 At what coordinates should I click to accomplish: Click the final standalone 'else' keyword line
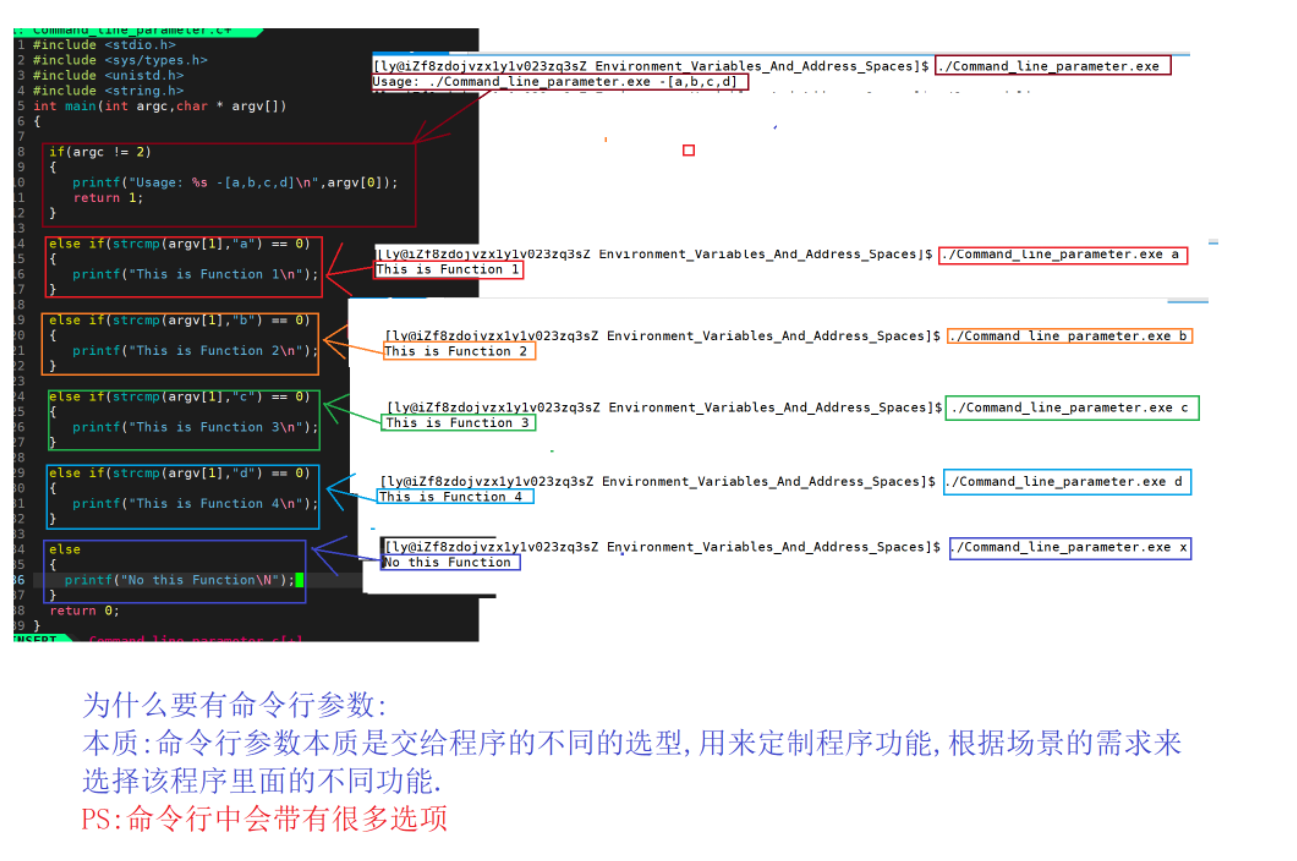tap(64, 550)
